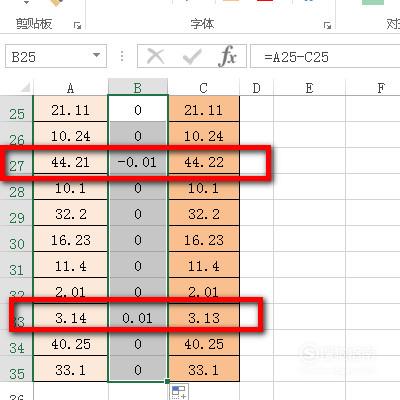The width and height of the screenshot is (400, 400).
Task: Select row 25 header
Action: (16, 109)
